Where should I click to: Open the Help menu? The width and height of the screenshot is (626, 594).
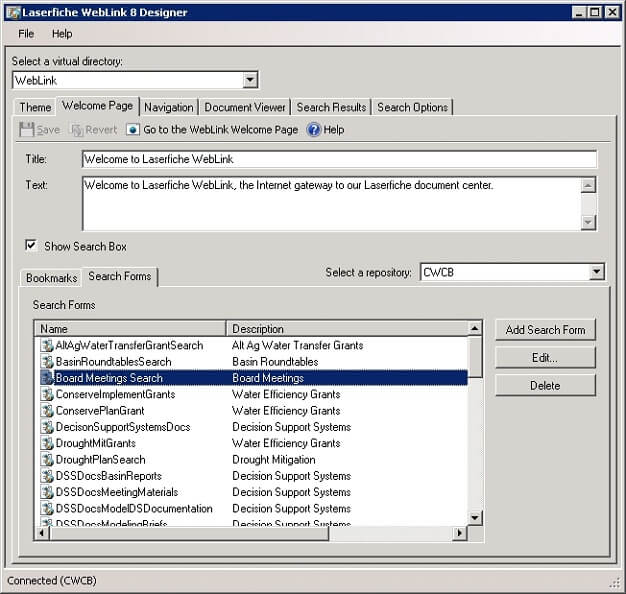(62, 34)
